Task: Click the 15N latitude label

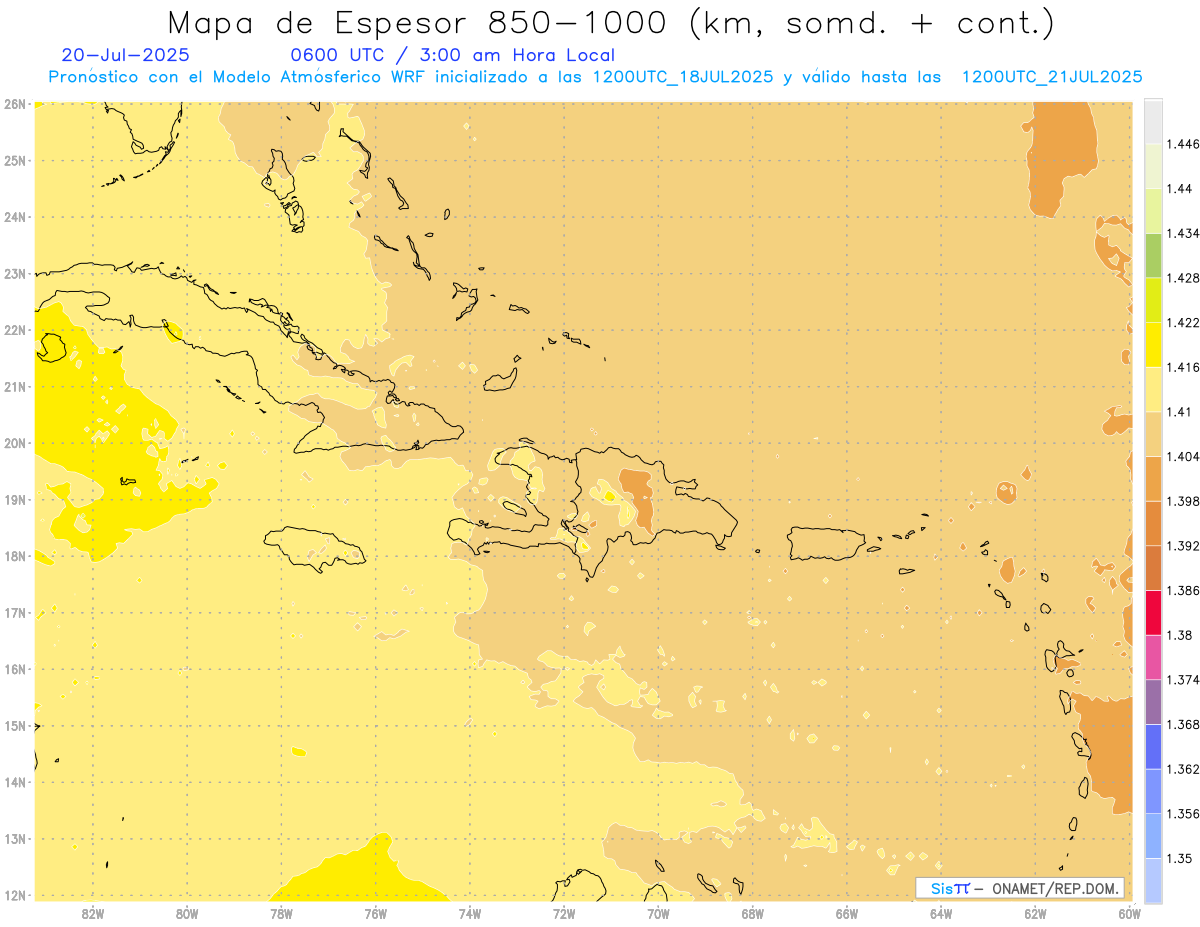Action: coord(15,725)
